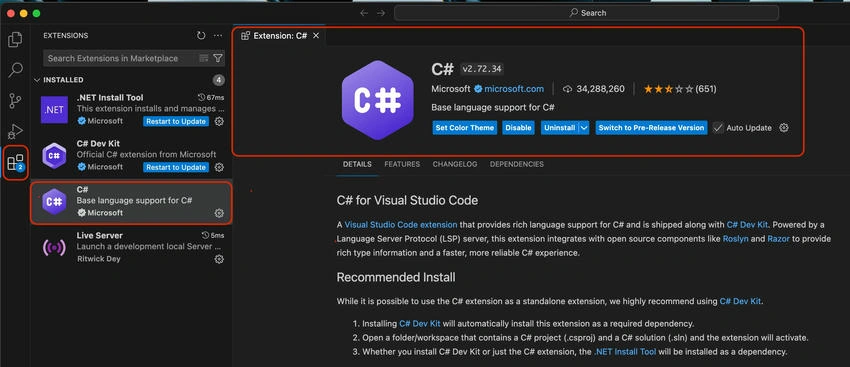Open the Extensions view icon
Viewport: 850px width, 367px height.
[x=15, y=163]
